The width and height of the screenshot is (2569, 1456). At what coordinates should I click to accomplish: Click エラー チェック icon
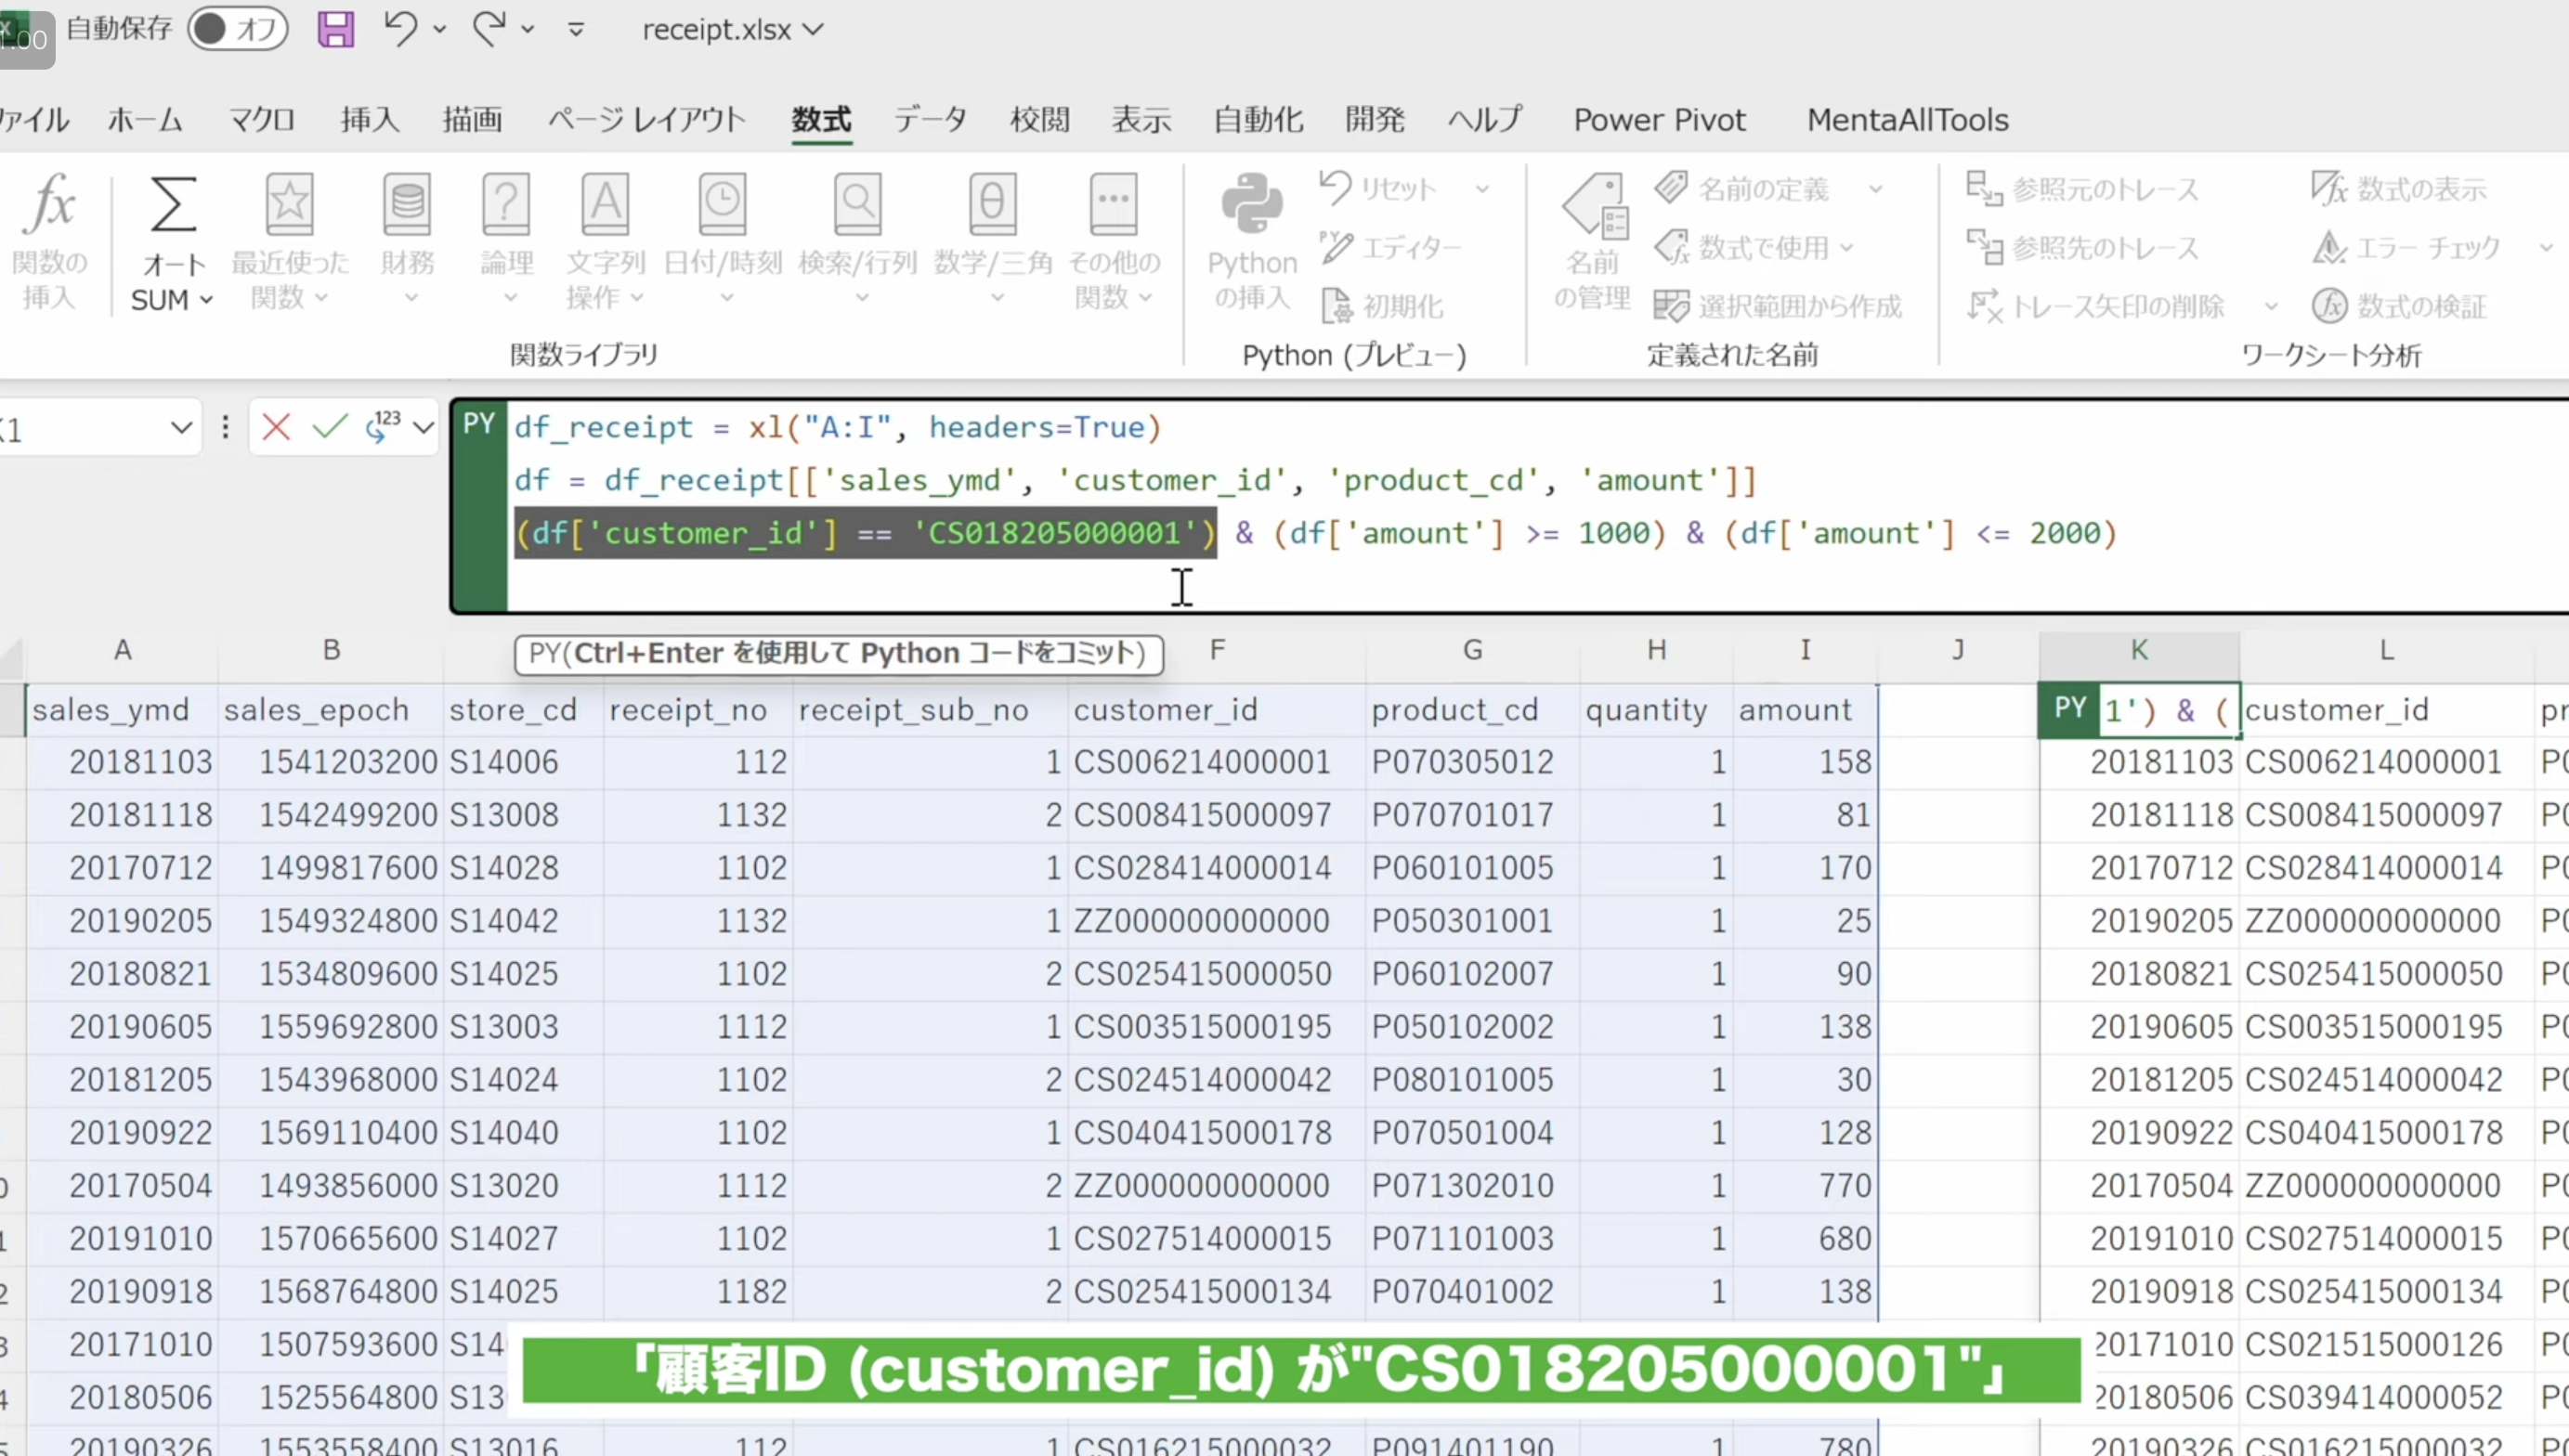[2331, 247]
